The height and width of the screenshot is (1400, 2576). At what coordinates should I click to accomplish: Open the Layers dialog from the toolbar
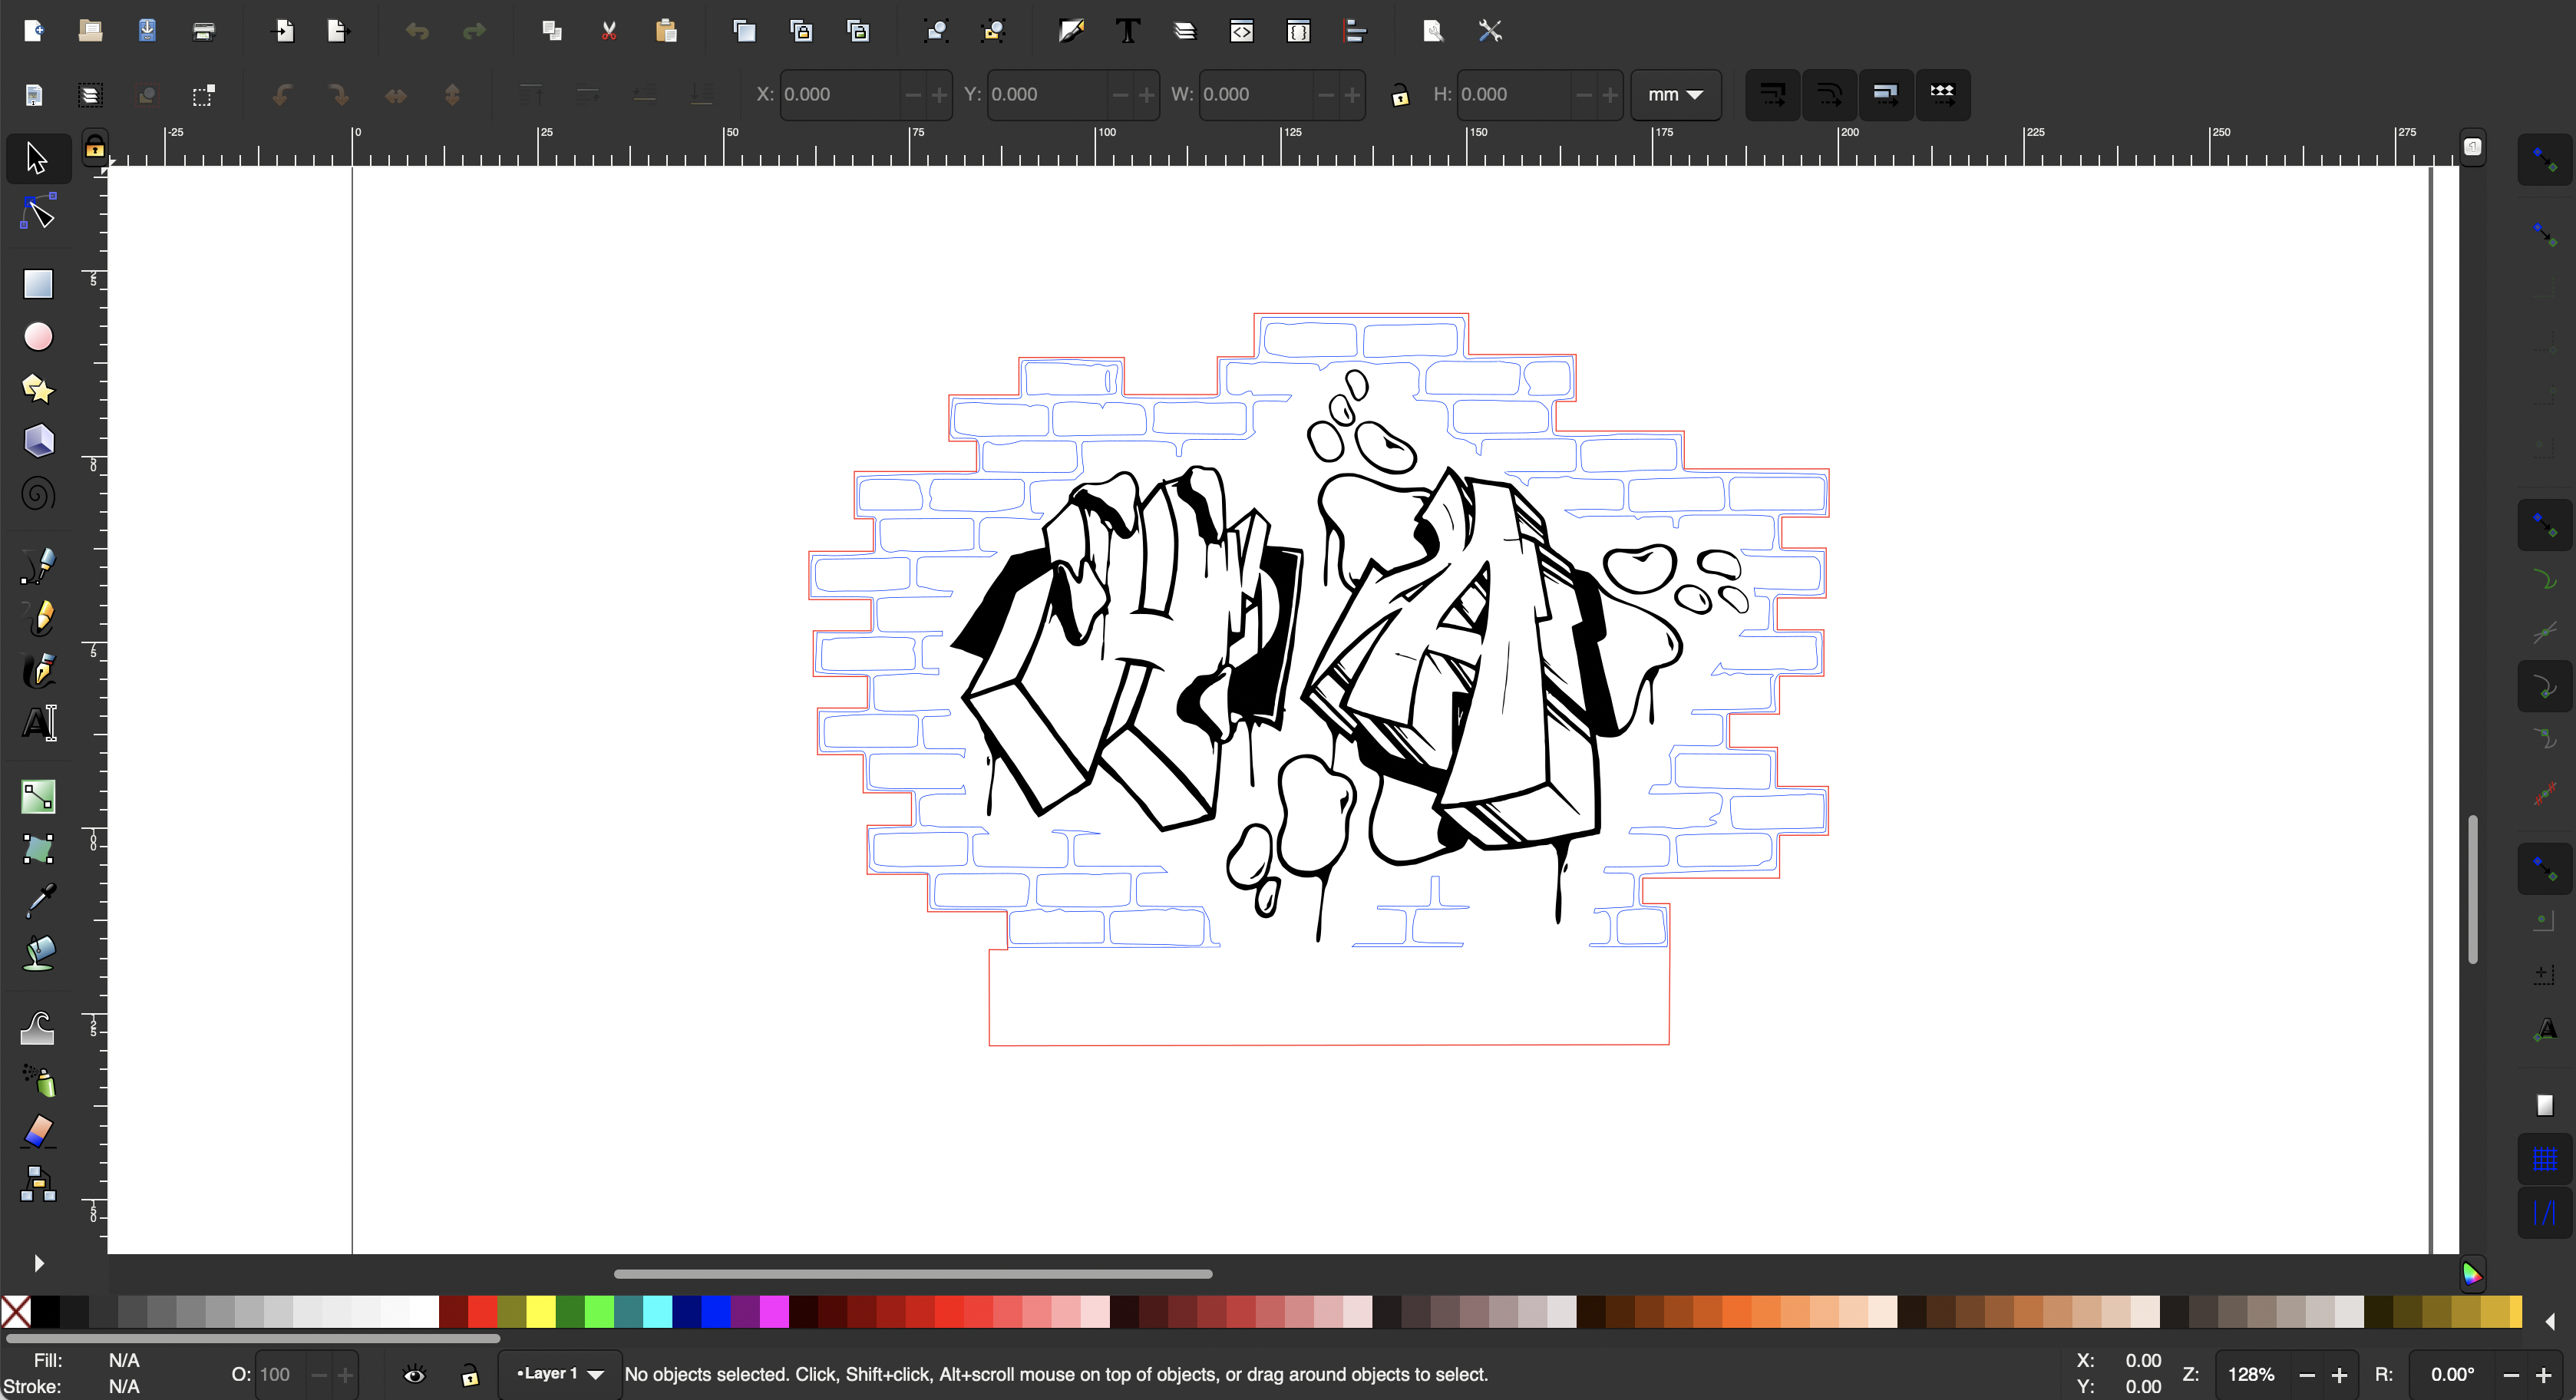click(x=1184, y=31)
